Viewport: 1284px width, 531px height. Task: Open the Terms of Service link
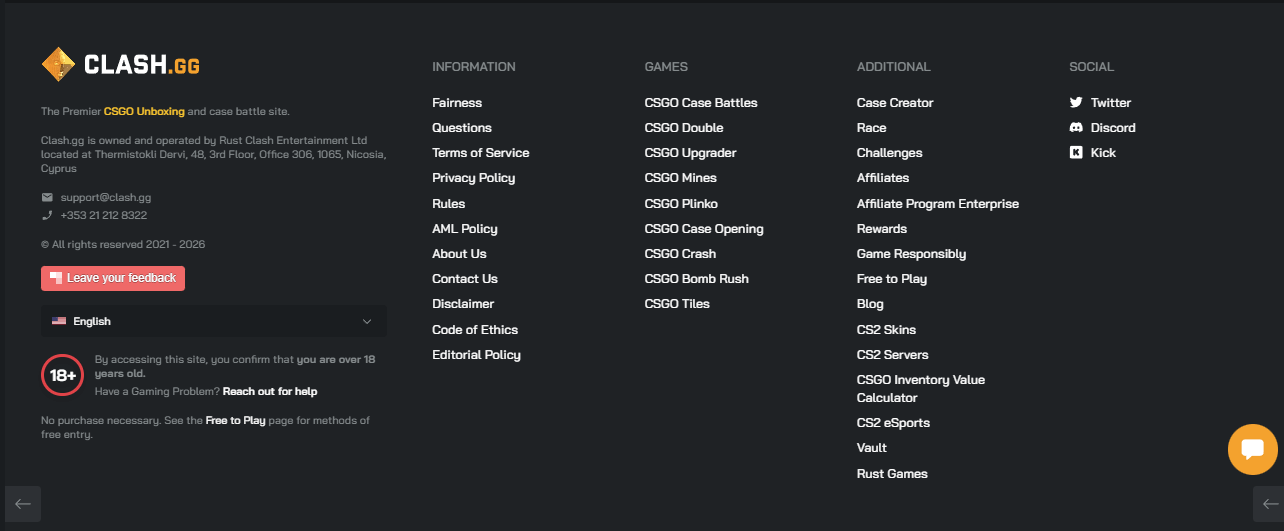point(480,153)
